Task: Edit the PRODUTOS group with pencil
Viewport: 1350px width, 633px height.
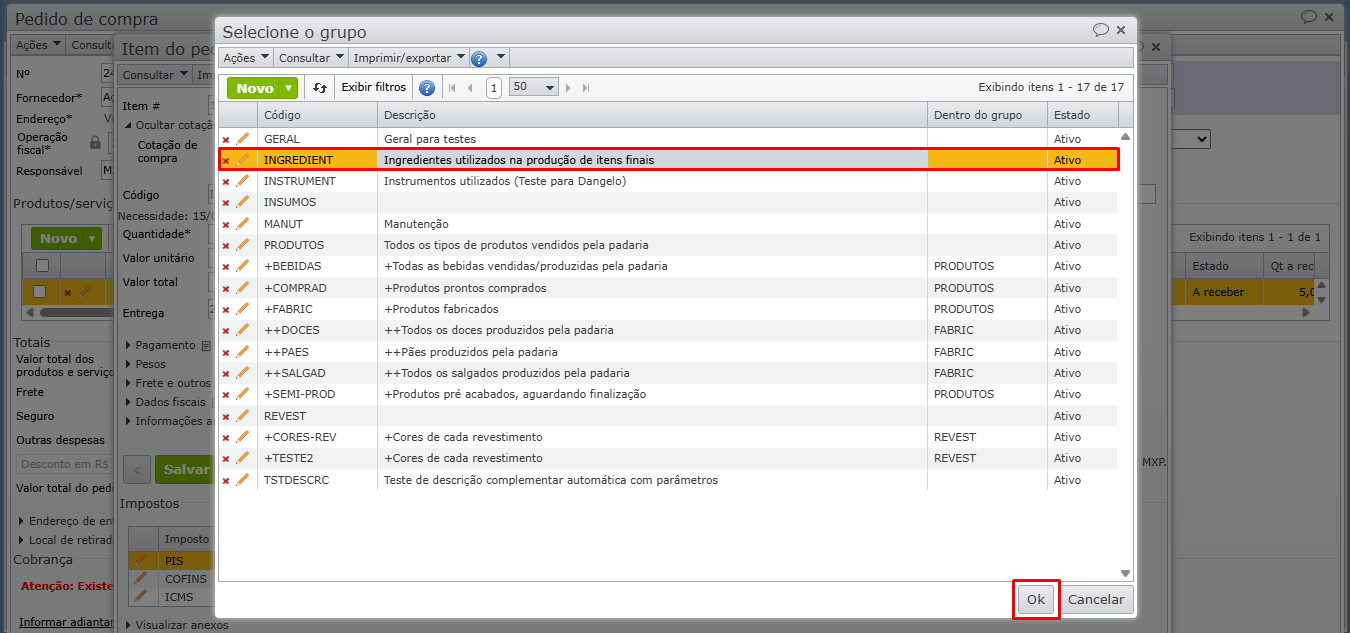Action: click(242, 245)
